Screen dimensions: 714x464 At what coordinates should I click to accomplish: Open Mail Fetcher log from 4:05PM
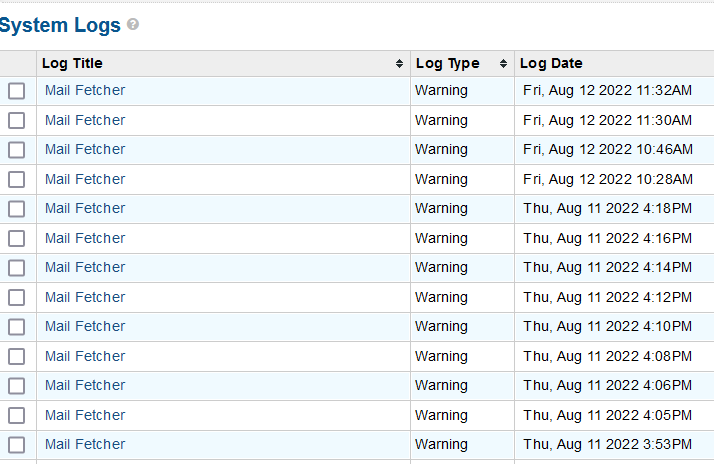pos(85,415)
